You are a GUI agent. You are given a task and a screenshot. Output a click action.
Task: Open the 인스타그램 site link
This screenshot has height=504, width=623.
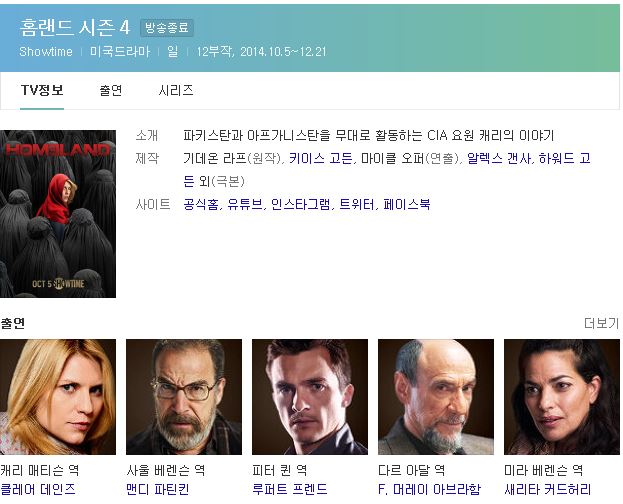pyautogui.click(x=301, y=204)
